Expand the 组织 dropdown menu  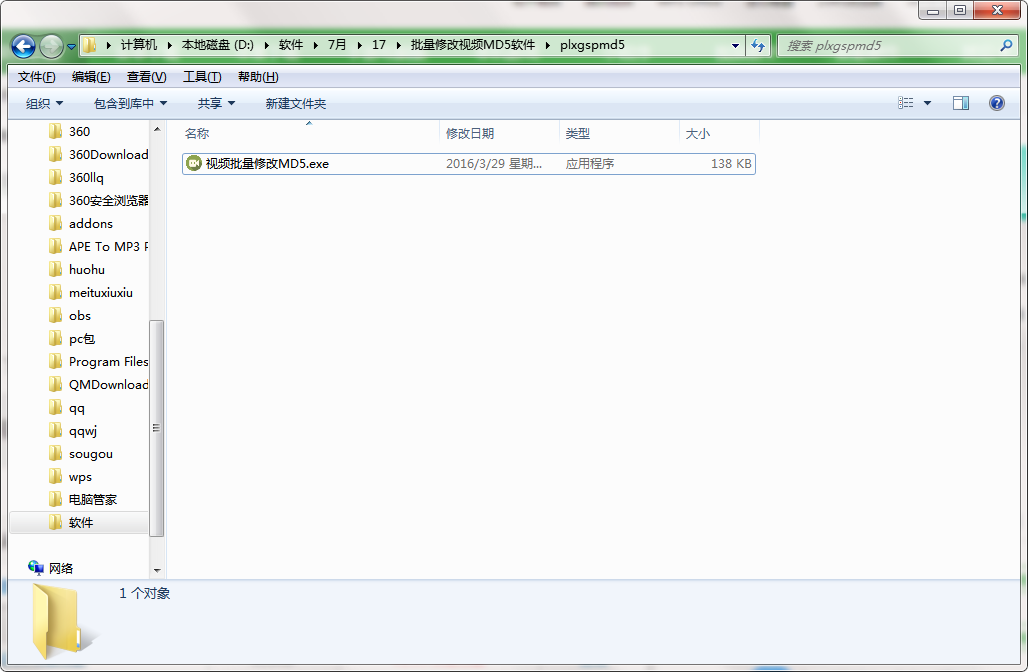click(x=45, y=104)
